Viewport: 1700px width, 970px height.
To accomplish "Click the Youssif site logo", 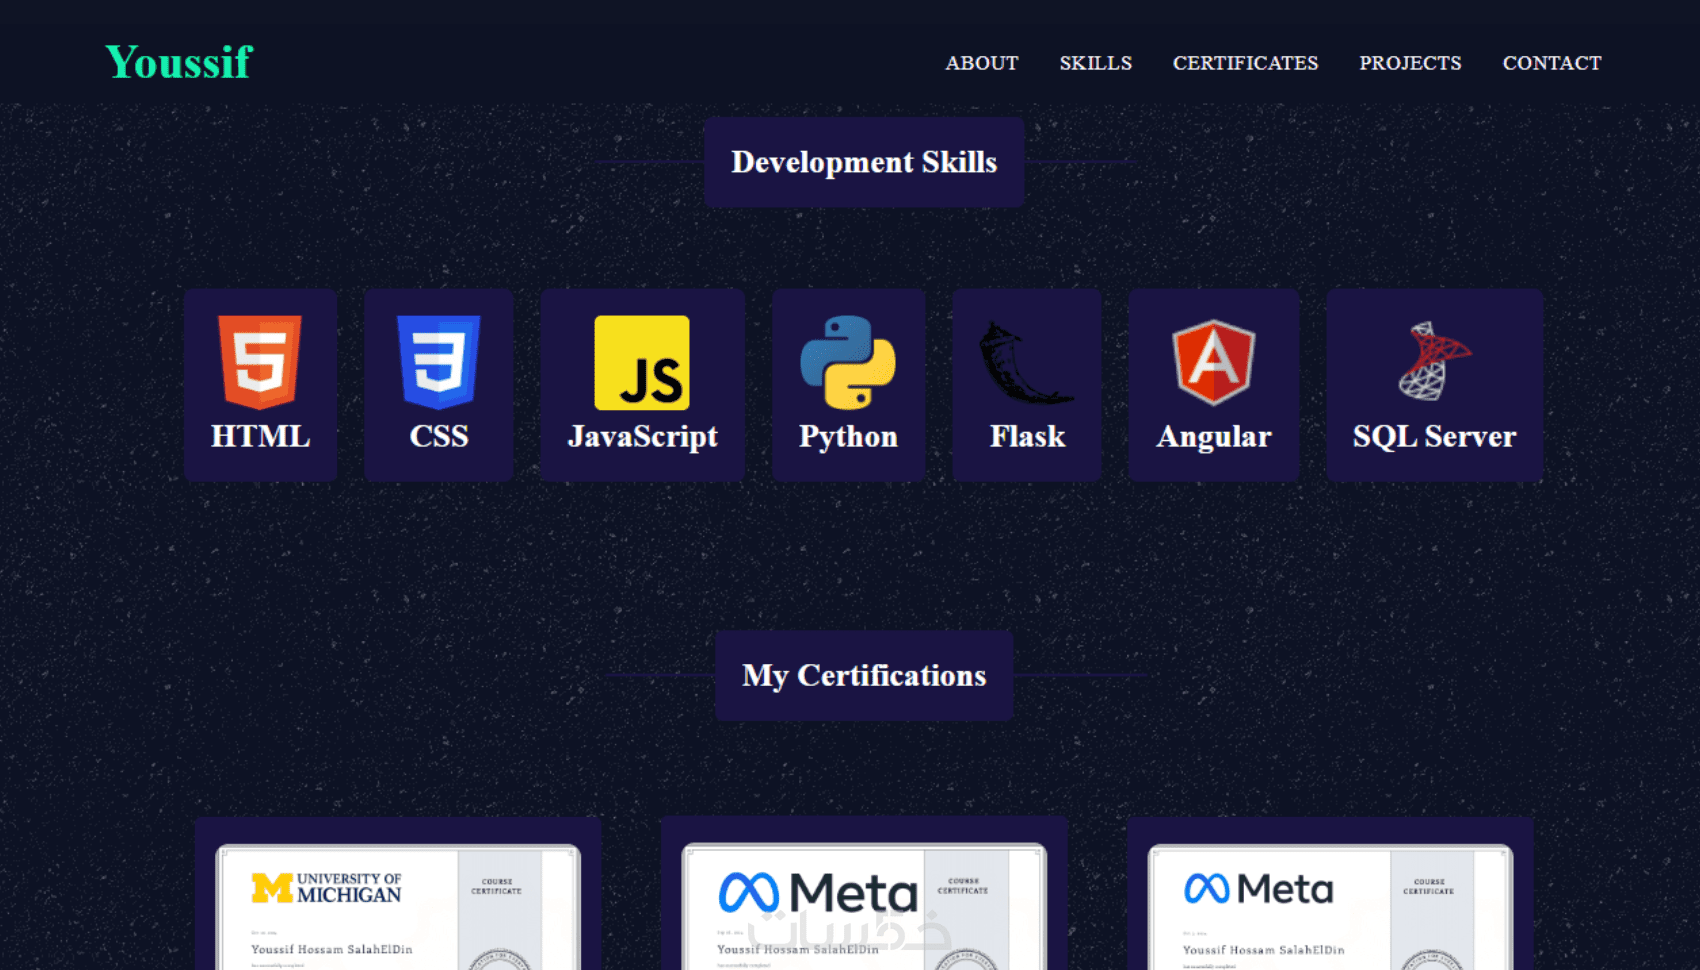I will 179,62.
